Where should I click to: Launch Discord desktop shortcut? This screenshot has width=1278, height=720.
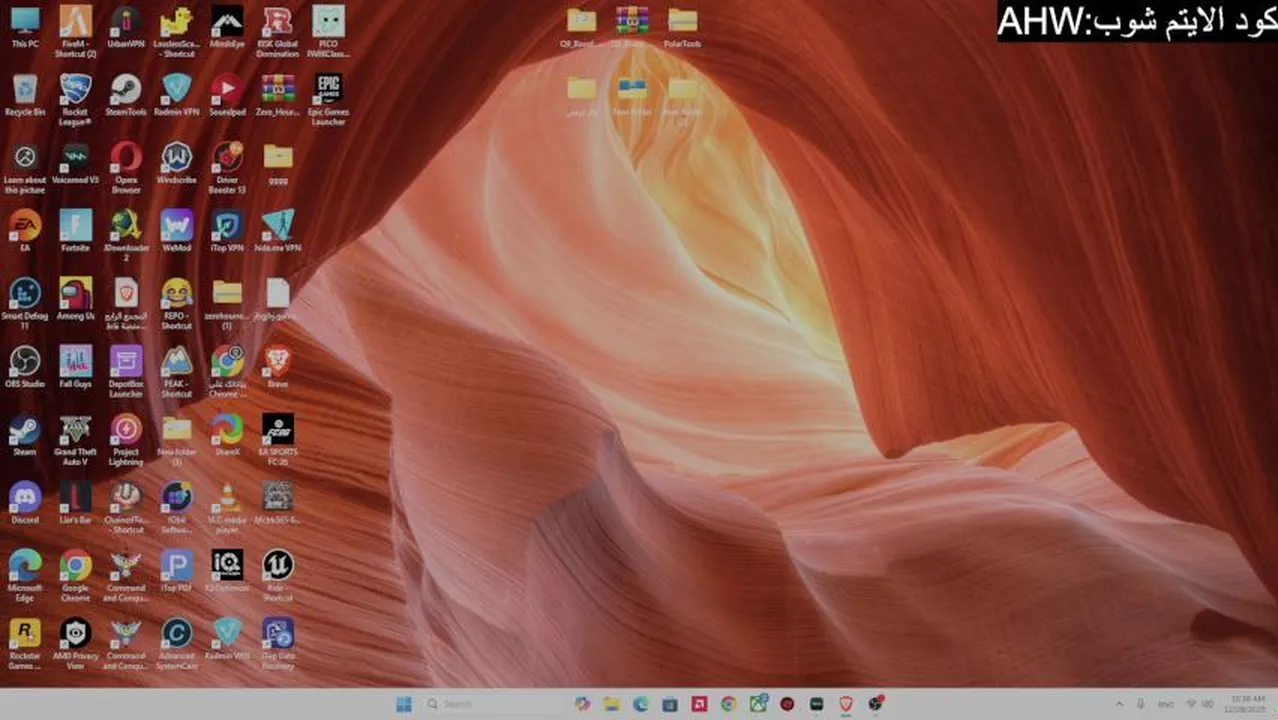25,503
